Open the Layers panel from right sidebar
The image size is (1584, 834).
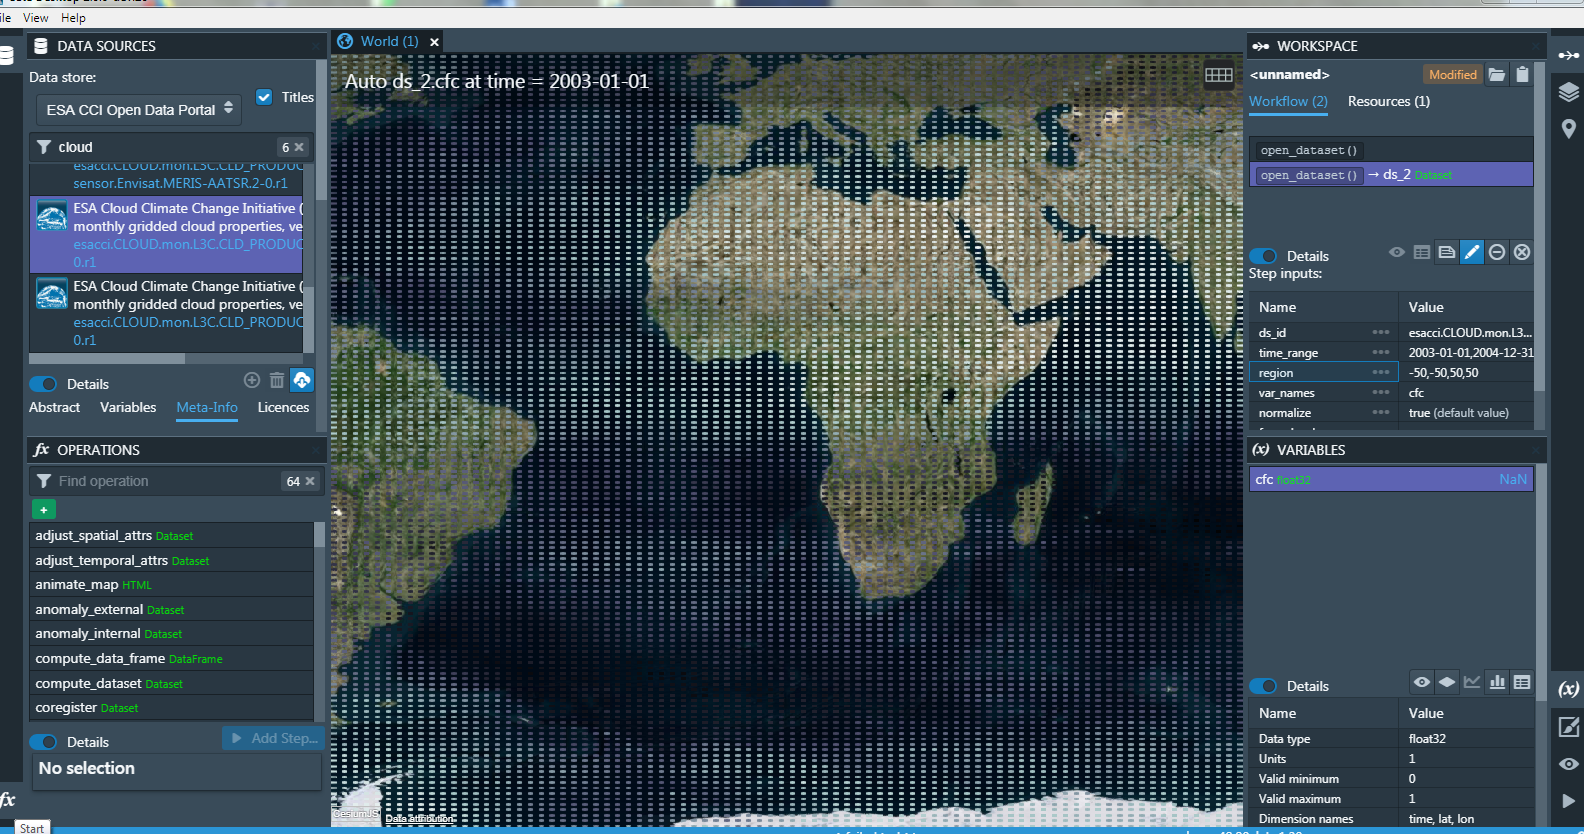pyautogui.click(x=1568, y=92)
